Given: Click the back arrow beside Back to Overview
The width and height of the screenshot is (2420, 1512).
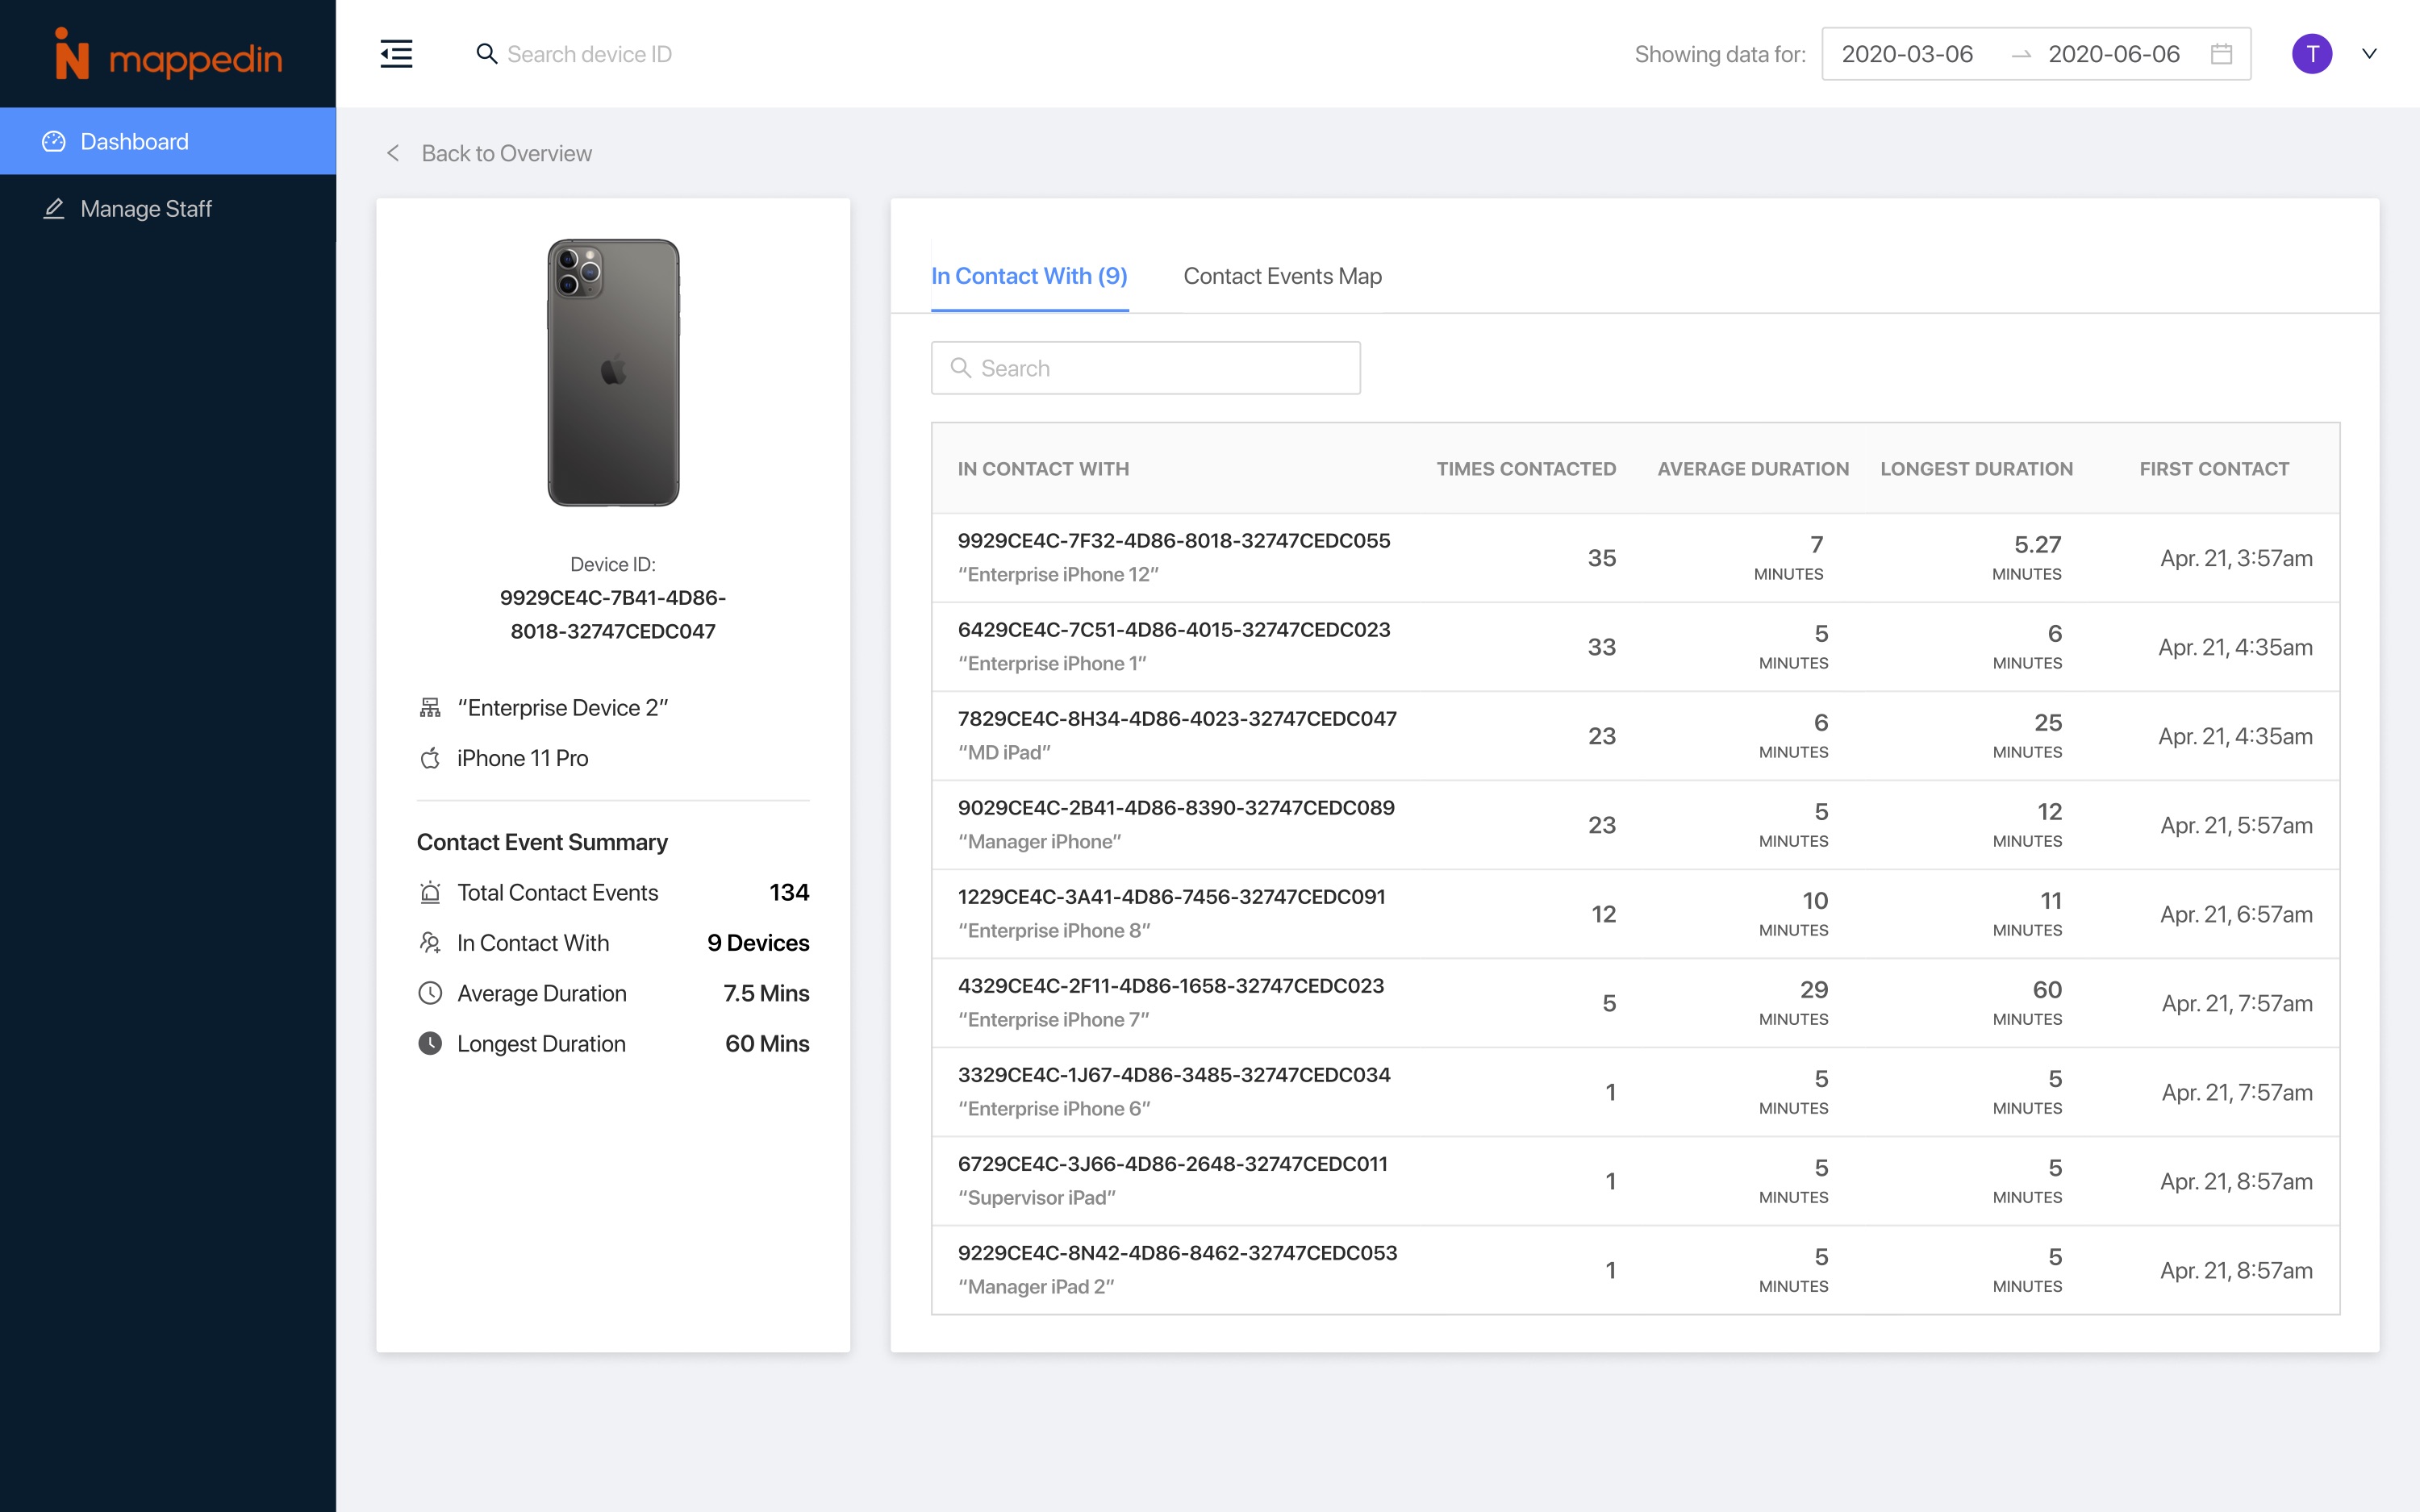Looking at the screenshot, I should tap(393, 153).
